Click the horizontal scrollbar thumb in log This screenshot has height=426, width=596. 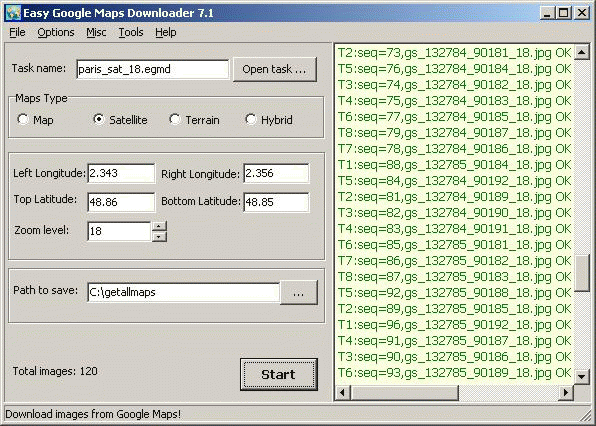tap(404, 393)
